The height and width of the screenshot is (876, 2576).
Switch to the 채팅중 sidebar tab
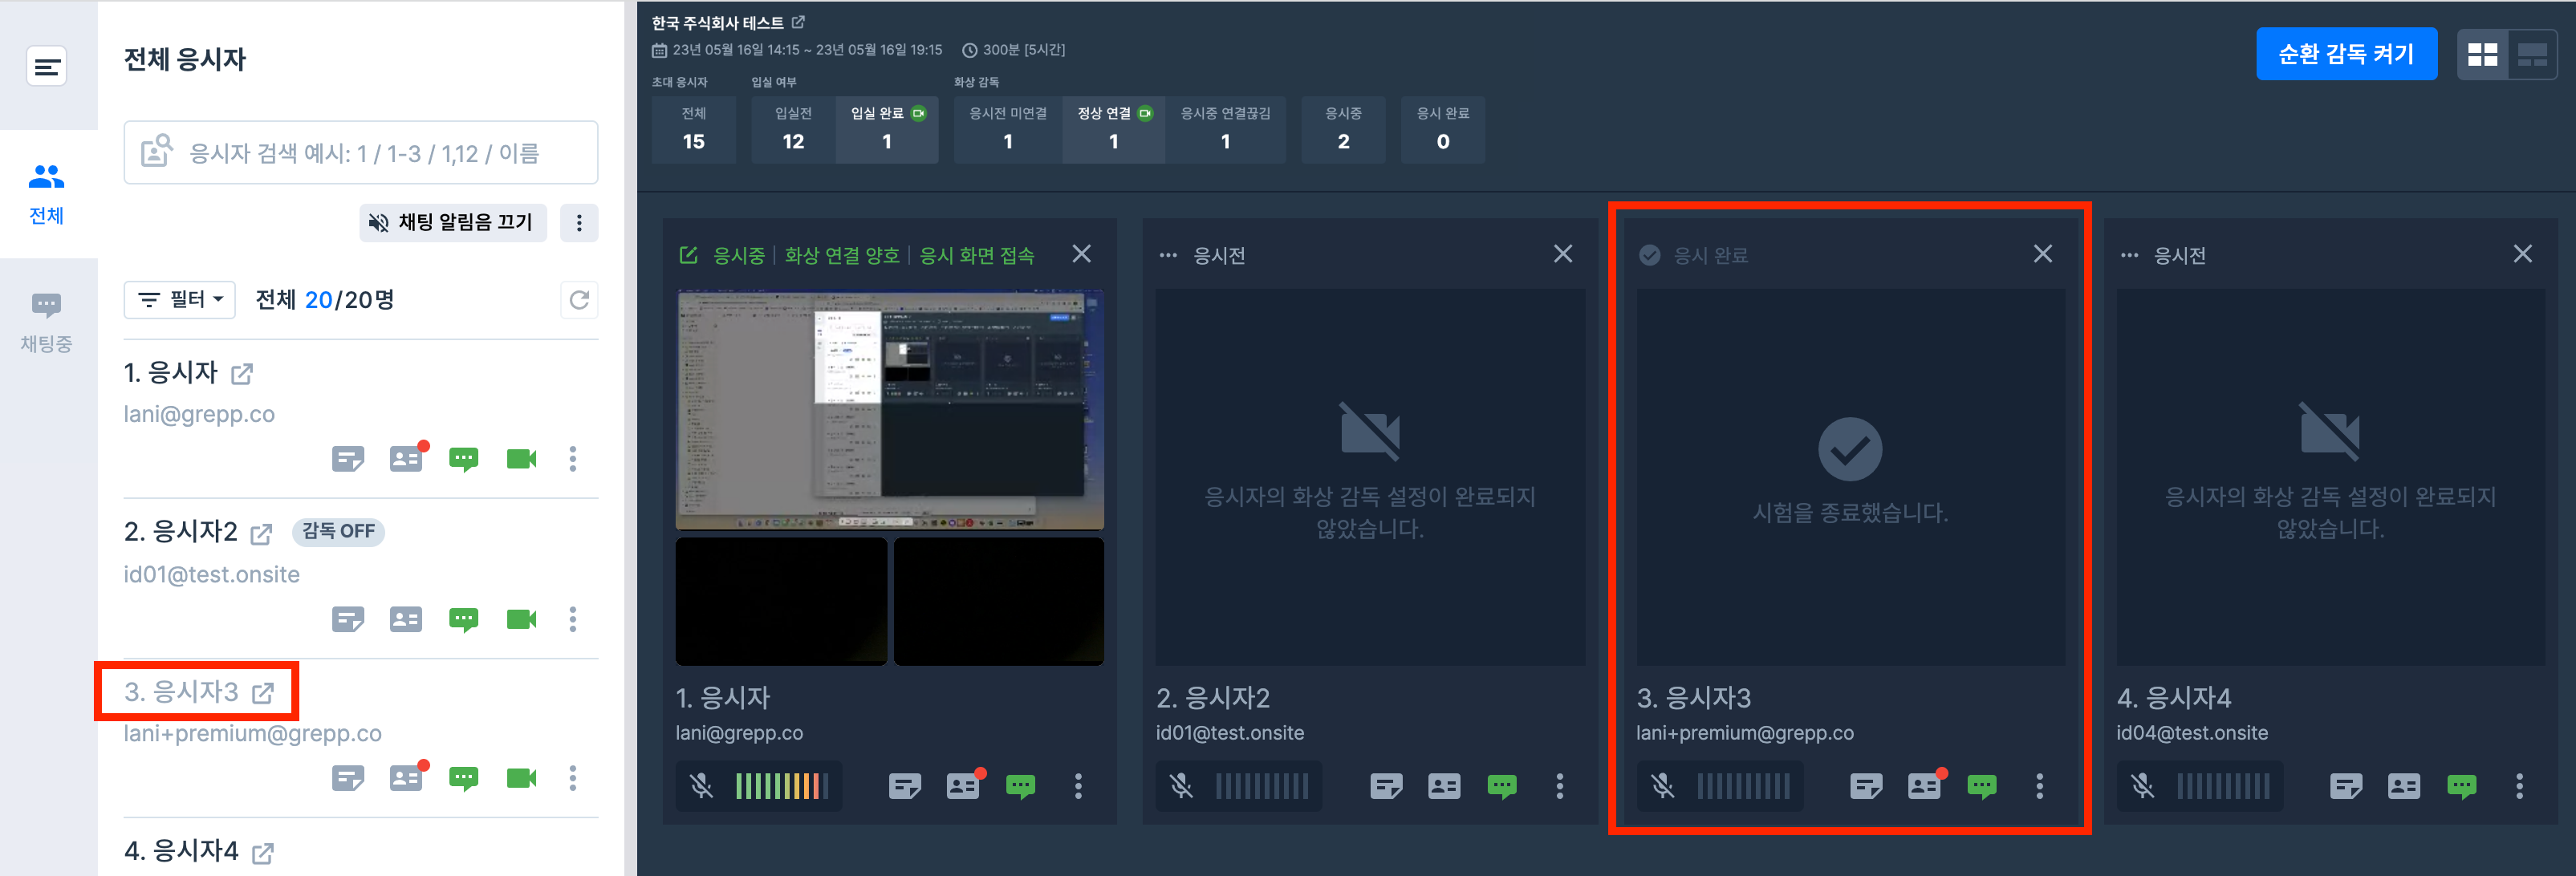pos(47,321)
